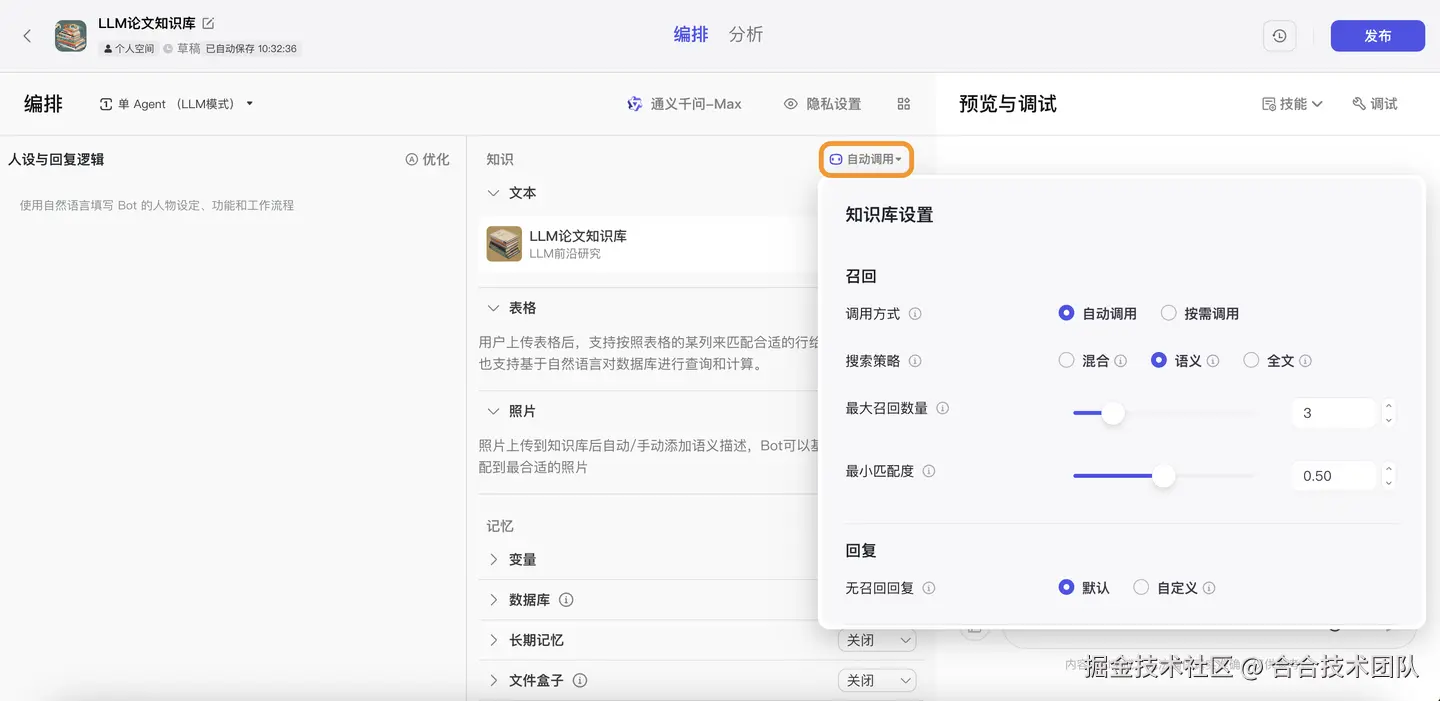1440x701 pixels.
Task: Click the 最小匹配度 value field showing 0.50
Action: [1334, 476]
